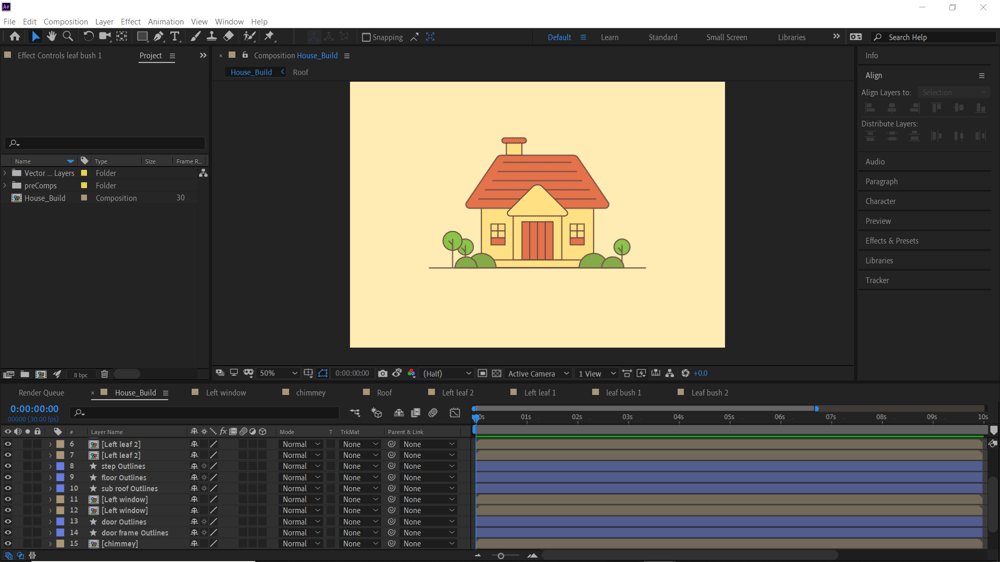
Task: Open the Animation menu
Action: coord(166,22)
